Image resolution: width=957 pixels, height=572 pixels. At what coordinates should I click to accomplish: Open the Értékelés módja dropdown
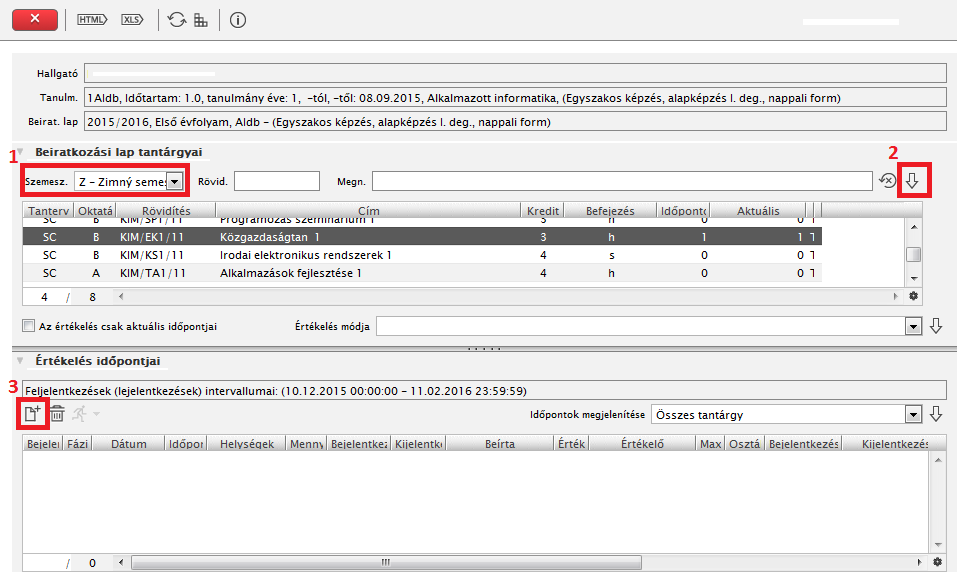tap(912, 326)
